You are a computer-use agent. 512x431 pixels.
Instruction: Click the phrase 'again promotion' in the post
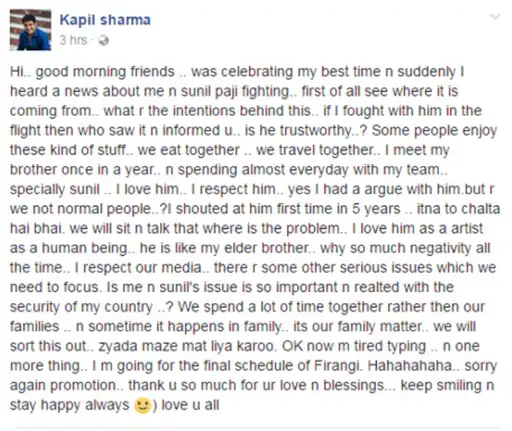[63, 386]
